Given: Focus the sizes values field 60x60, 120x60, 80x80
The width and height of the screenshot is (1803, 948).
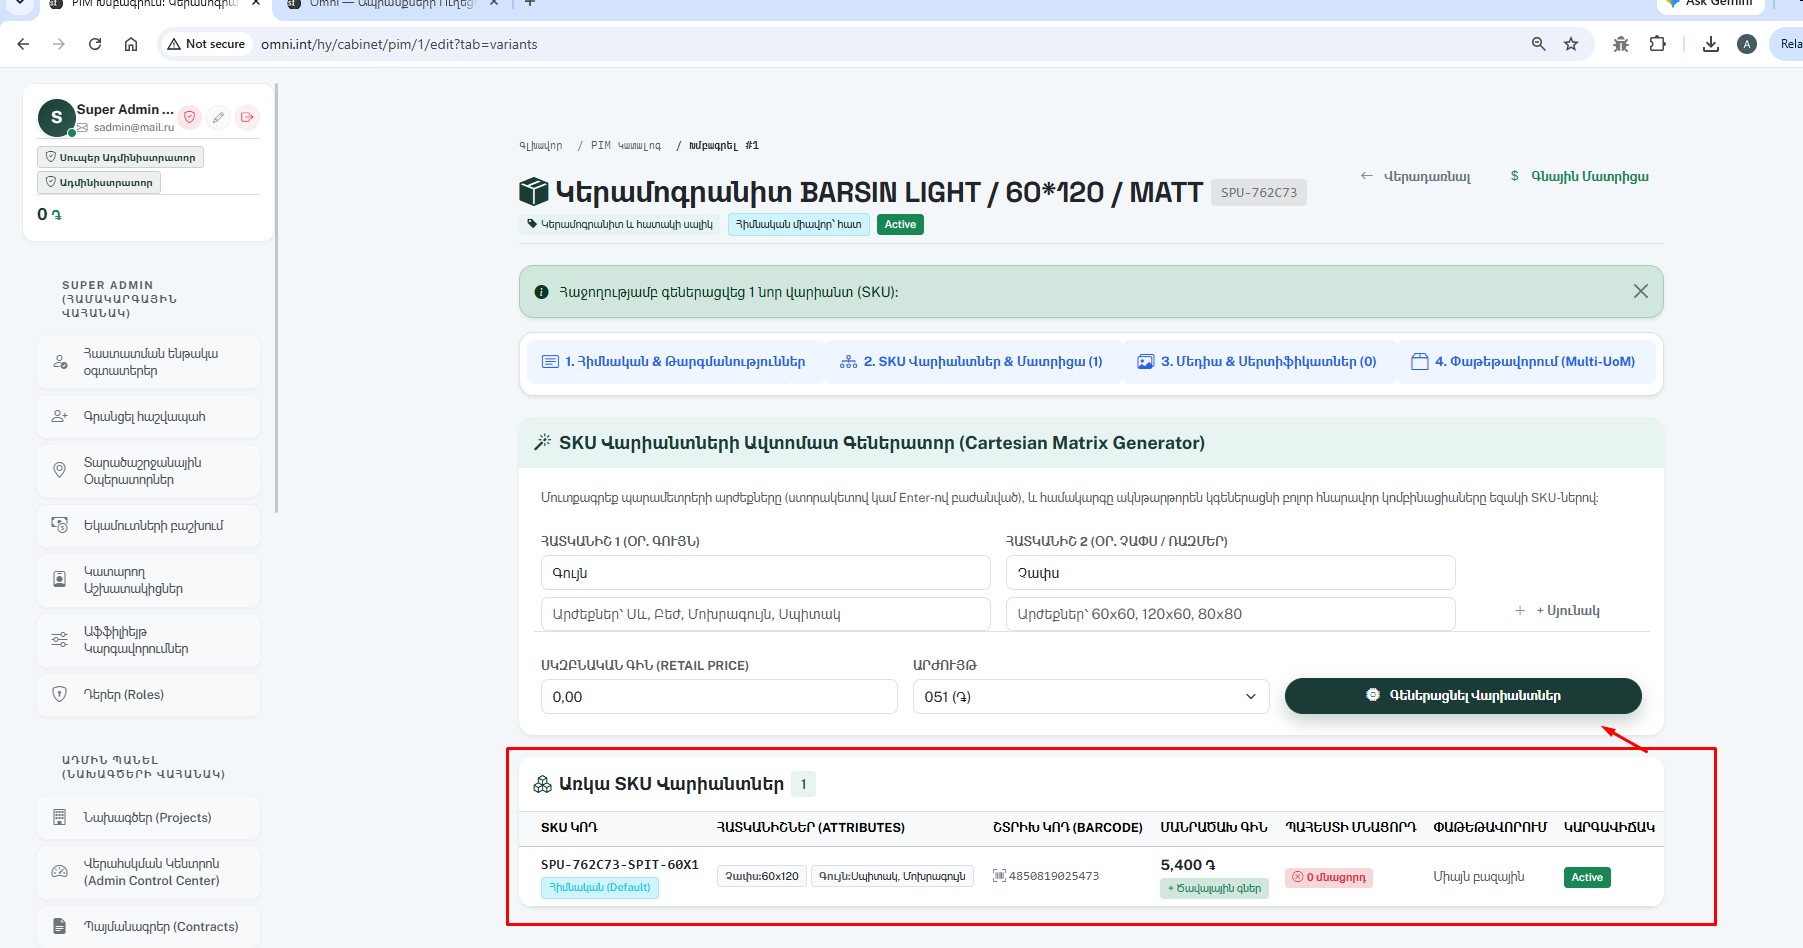Looking at the screenshot, I should 1230,614.
